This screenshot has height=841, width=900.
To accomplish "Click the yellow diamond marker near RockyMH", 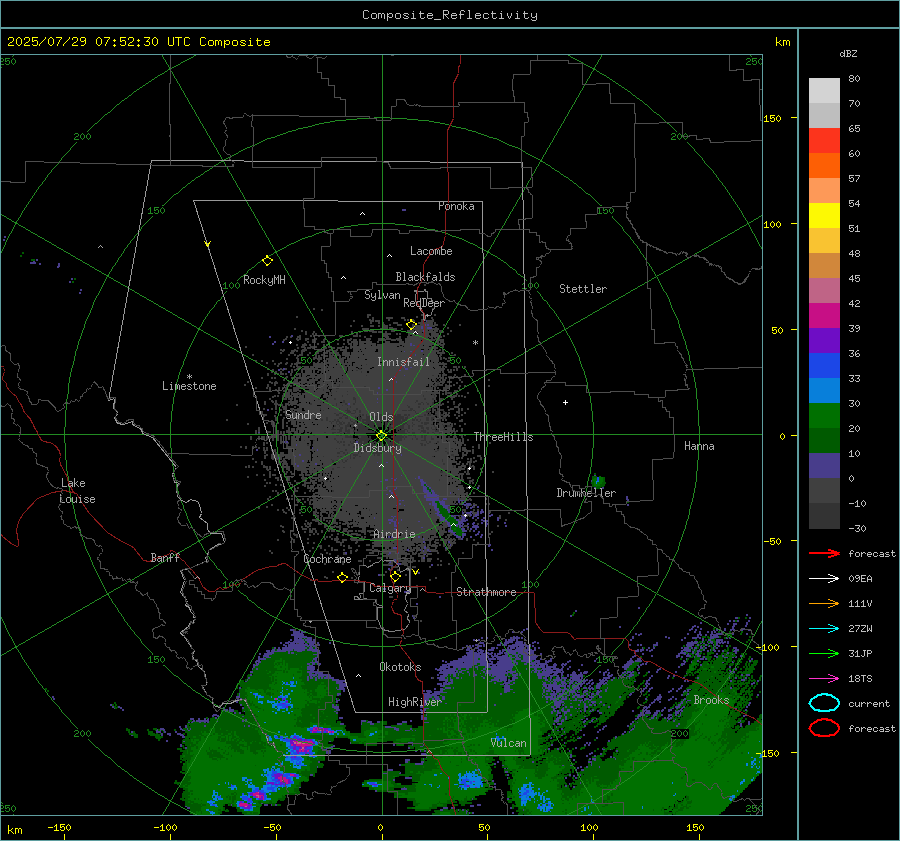I will (267, 261).
